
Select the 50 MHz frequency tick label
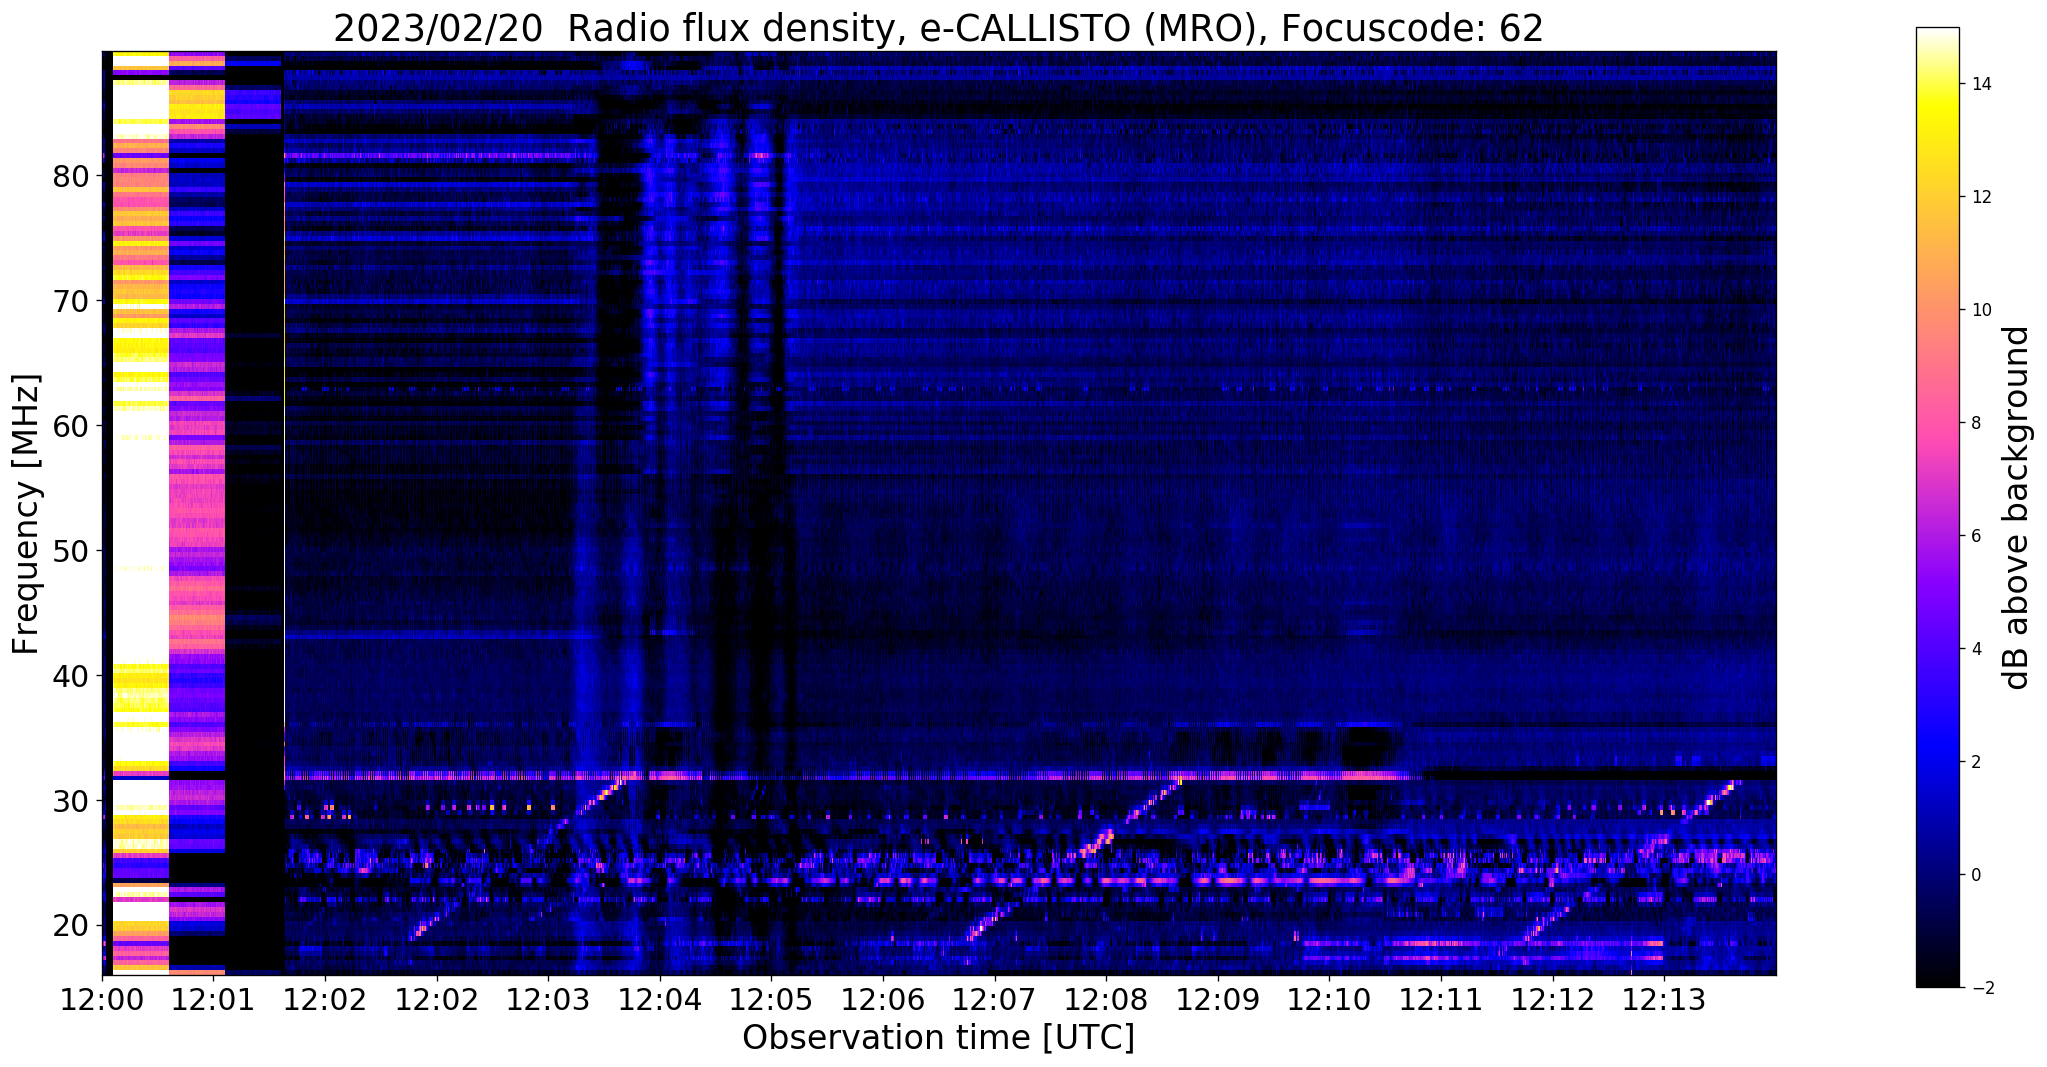click(70, 551)
